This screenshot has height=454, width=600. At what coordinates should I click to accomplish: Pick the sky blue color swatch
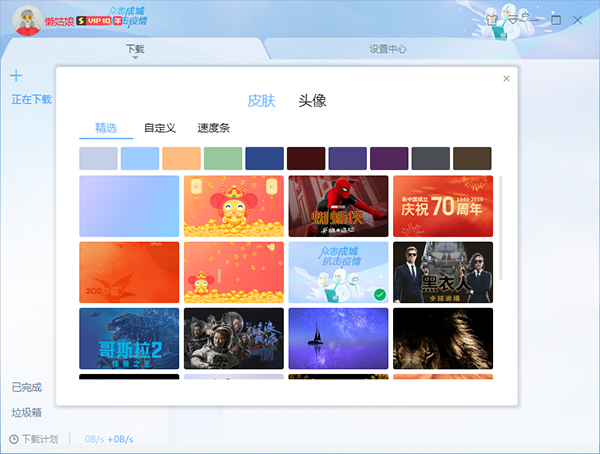pyautogui.click(x=140, y=158)
